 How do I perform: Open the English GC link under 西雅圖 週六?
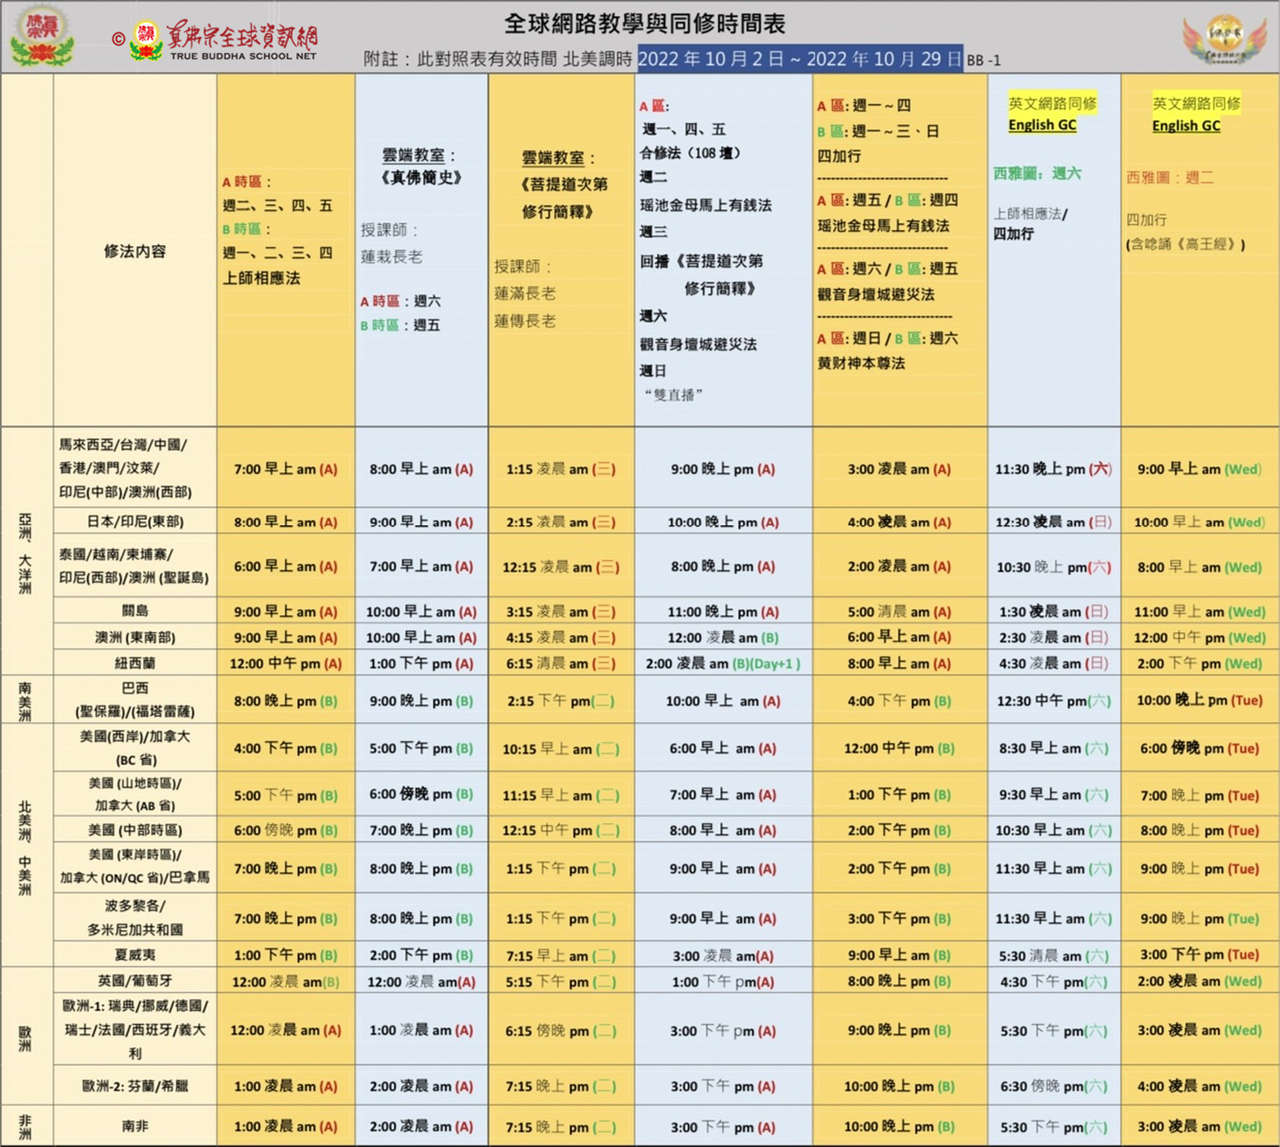pyautogui.click(x=1042, y=125)
